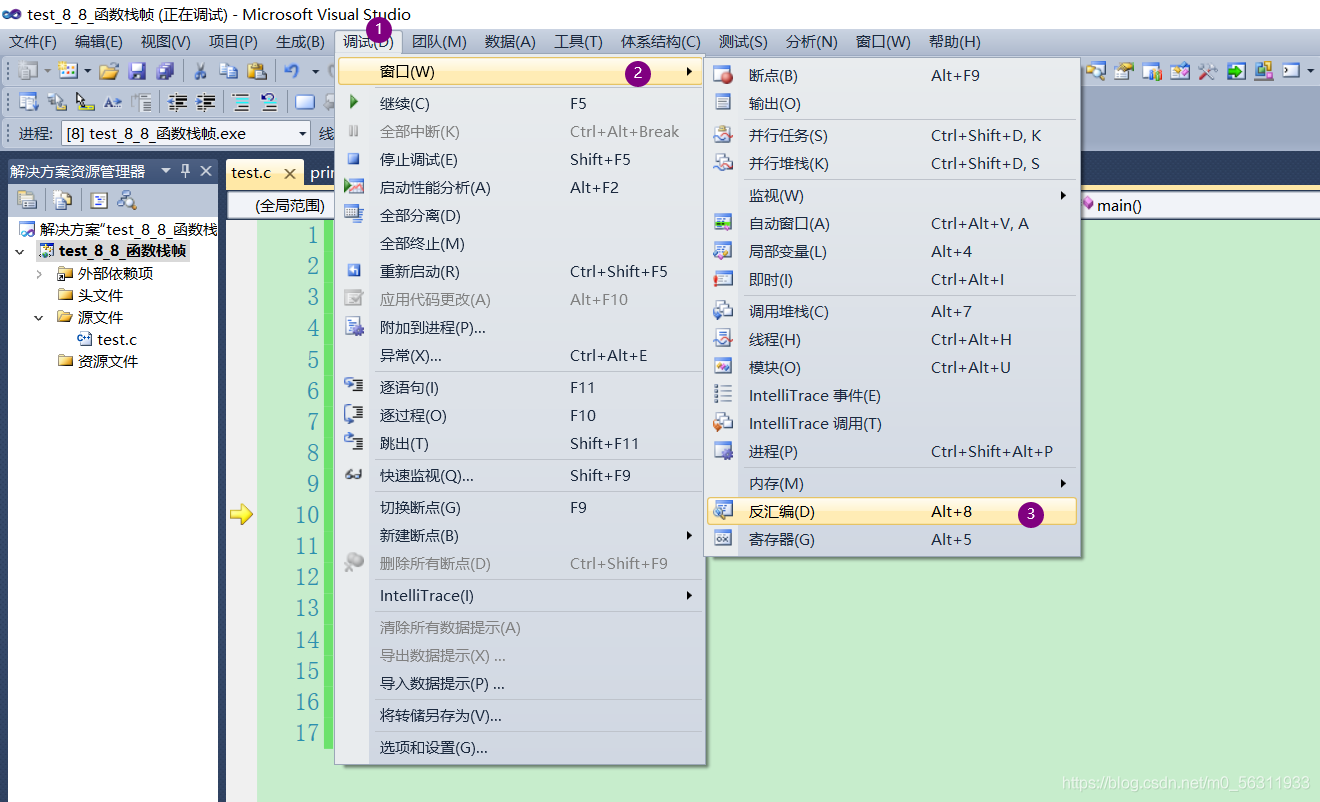Click the Undo arrow toolbar icon
Viewport: 1320px width, 802px height.
(292, 71)
